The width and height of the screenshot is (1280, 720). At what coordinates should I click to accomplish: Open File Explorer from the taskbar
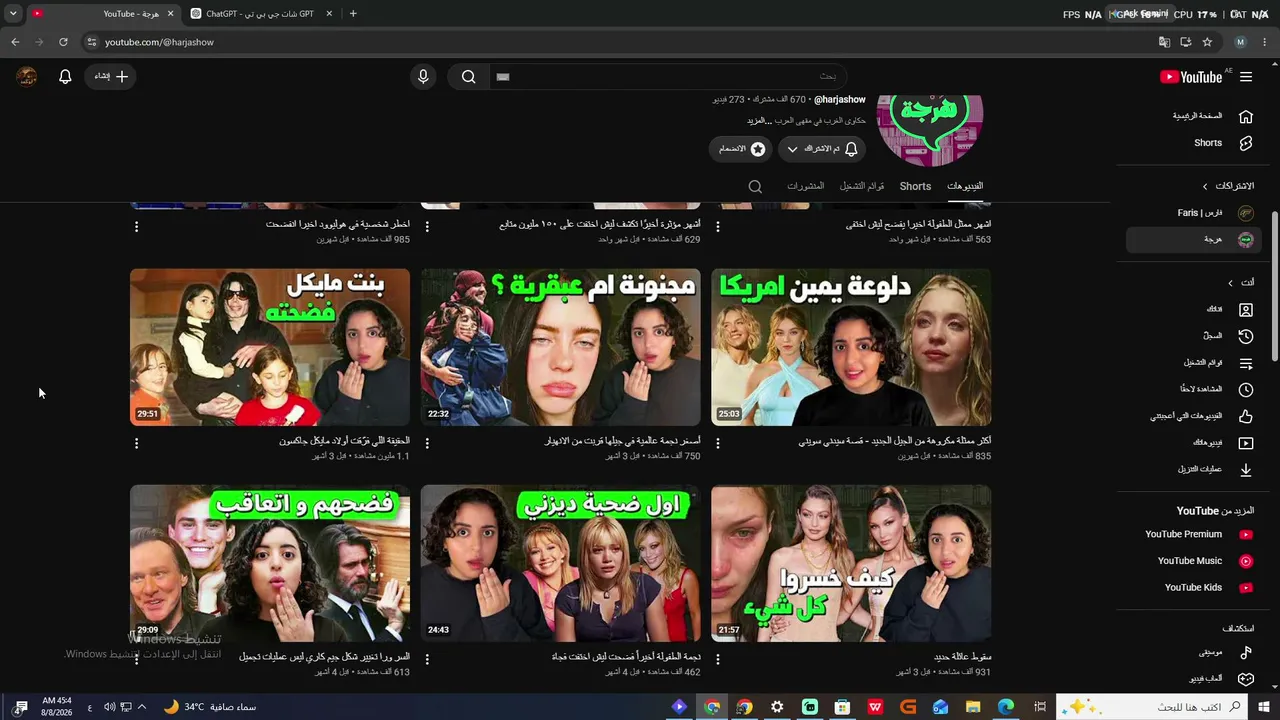pyautogui.click(x=973, y=707)
